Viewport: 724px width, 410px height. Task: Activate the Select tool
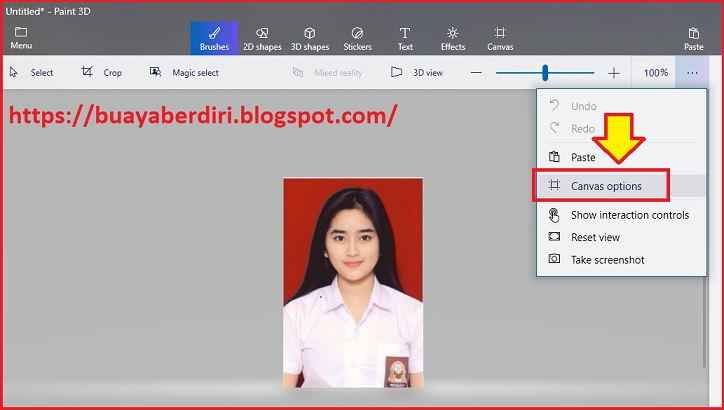[31, 72]
